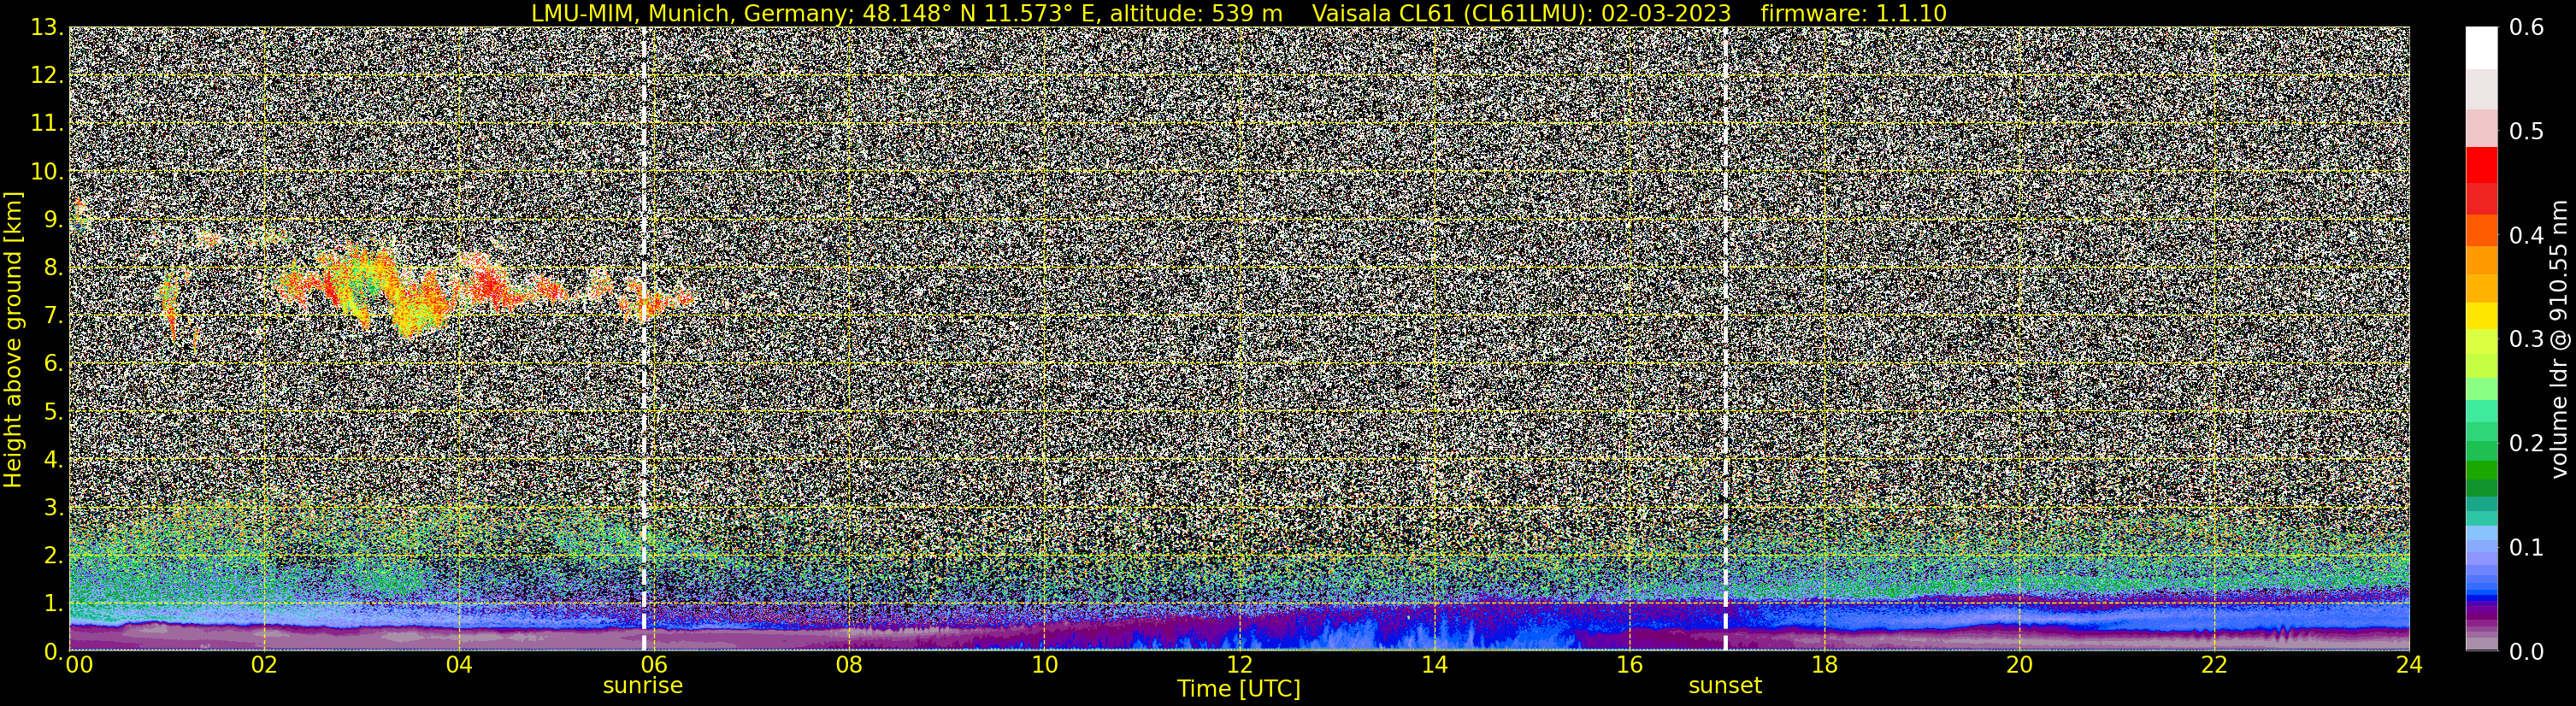Click the time axis tick label '00'
Image resolution: width=2576 pixels, height=706 pixels.
point(79,665)
